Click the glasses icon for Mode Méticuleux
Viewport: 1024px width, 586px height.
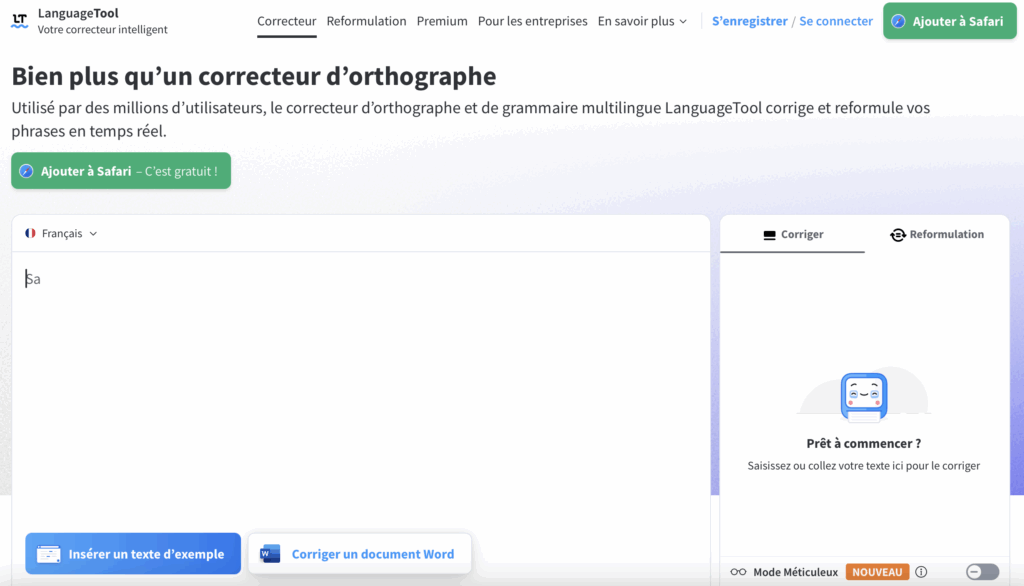[738, 572]
